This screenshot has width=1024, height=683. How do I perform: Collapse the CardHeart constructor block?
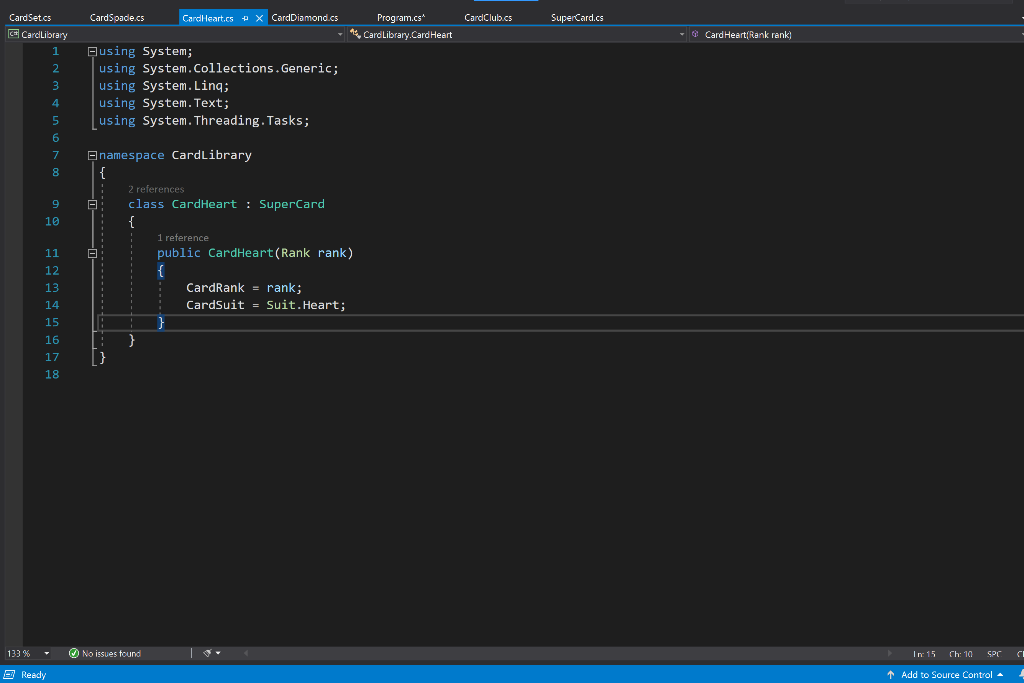[x=92, y=253]
